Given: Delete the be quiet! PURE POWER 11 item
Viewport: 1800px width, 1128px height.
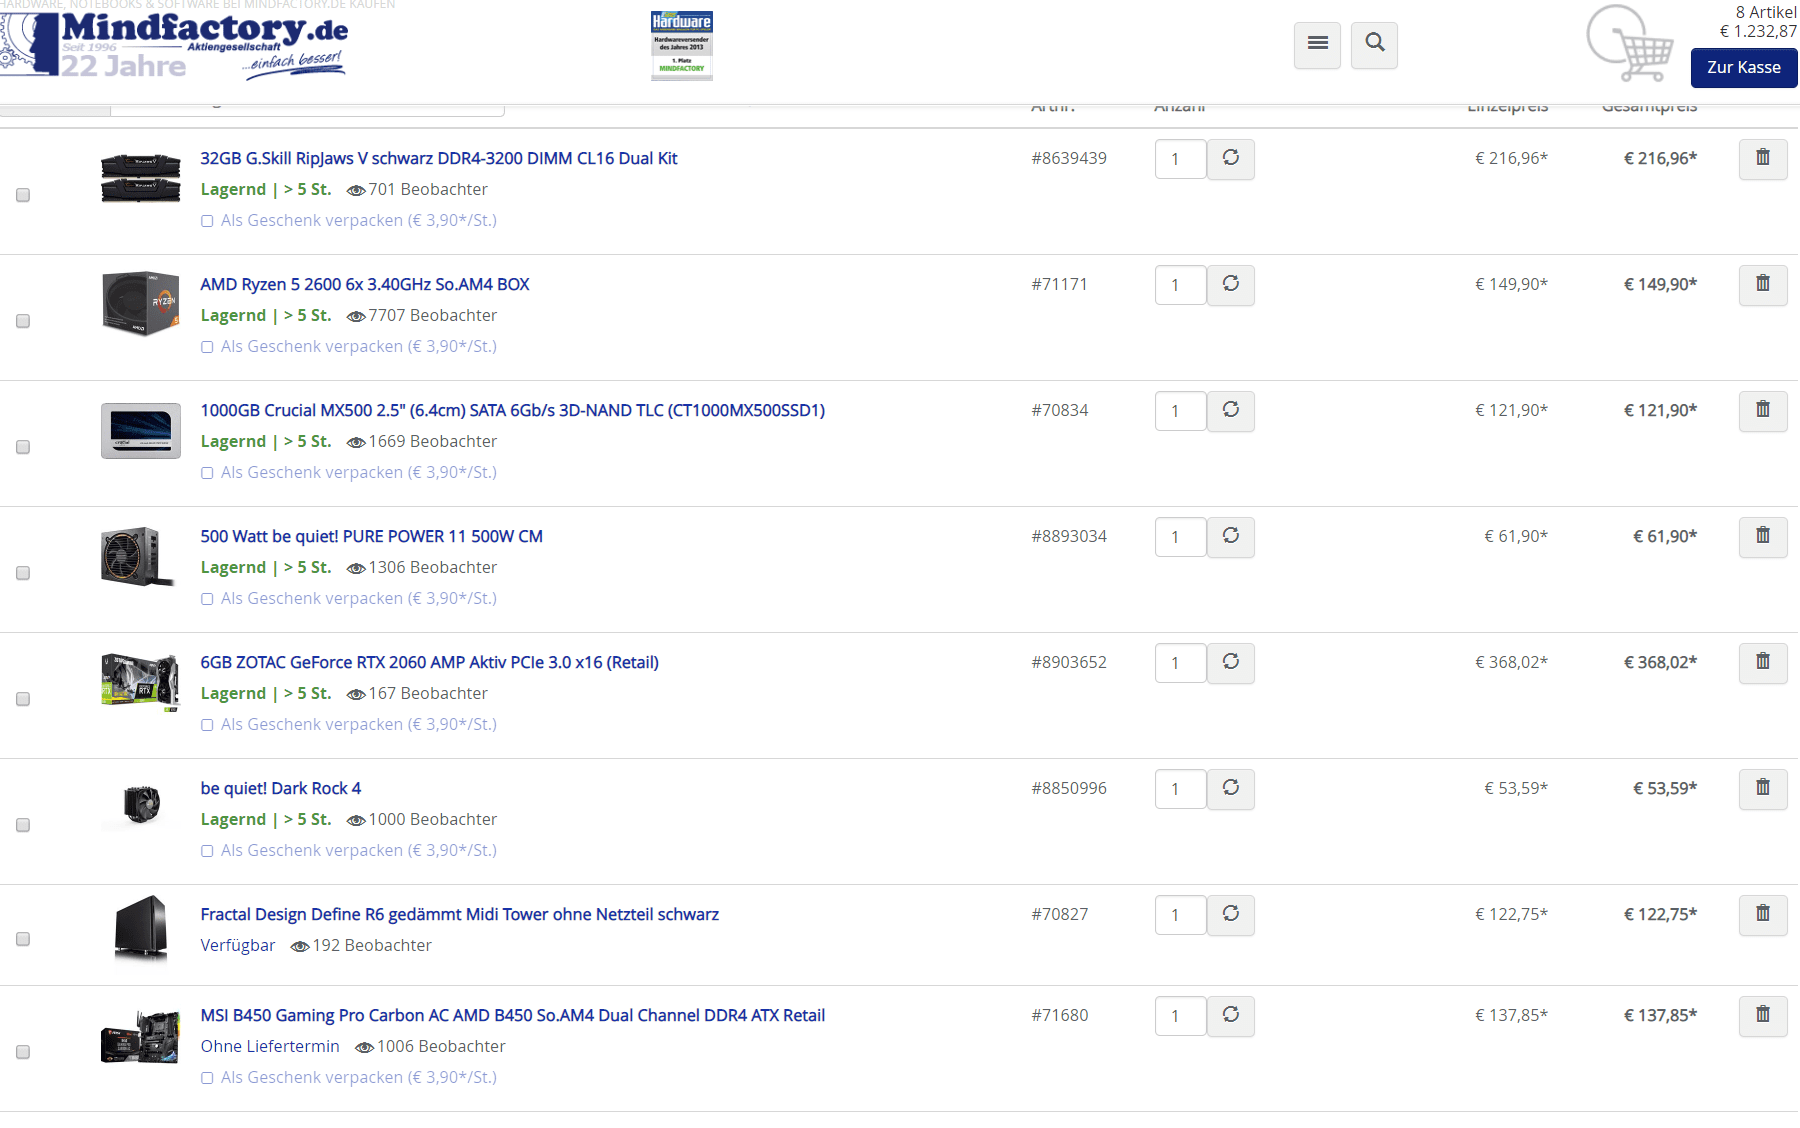Looking at the screenshot, I should click(x=1763, y=537).
